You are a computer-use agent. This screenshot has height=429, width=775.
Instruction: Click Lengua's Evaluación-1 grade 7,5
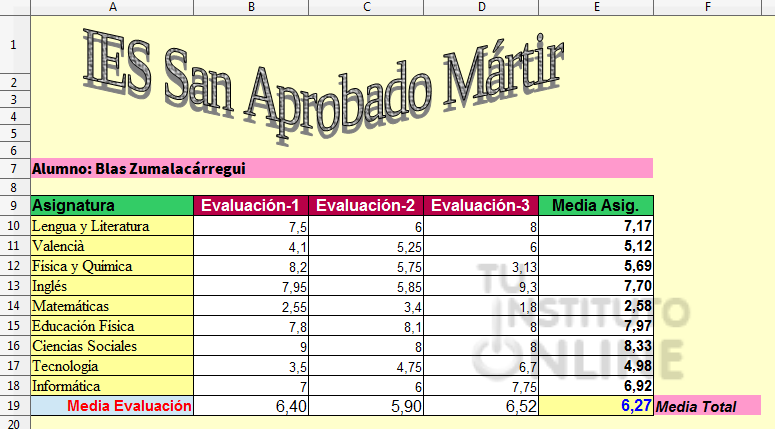pyautogui.click(x=251, y=225)
